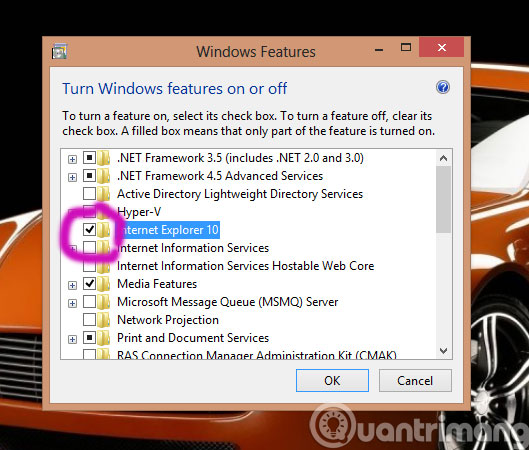Uncheck the Media Features checkbox
The width and height of the screenshot is (529, 450).
pos(89,284)
